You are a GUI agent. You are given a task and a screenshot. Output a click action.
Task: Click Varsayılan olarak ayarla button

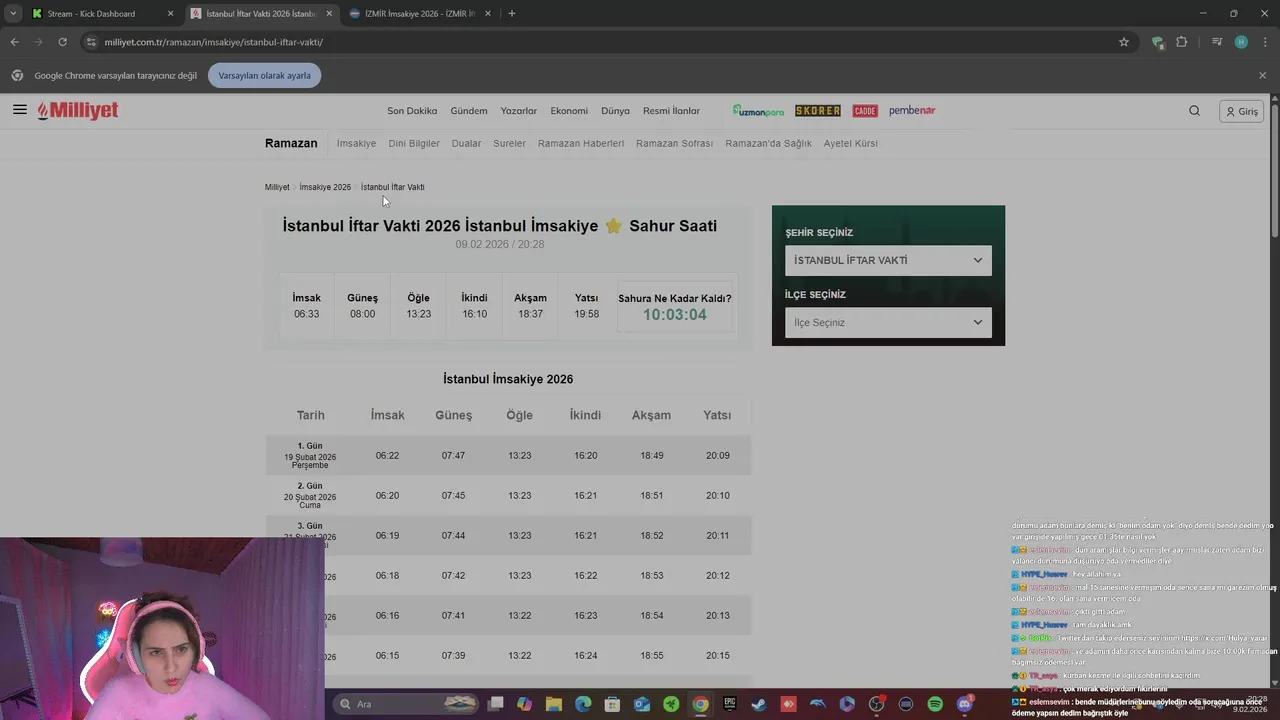pyautogui.click(x=264, y=75)
